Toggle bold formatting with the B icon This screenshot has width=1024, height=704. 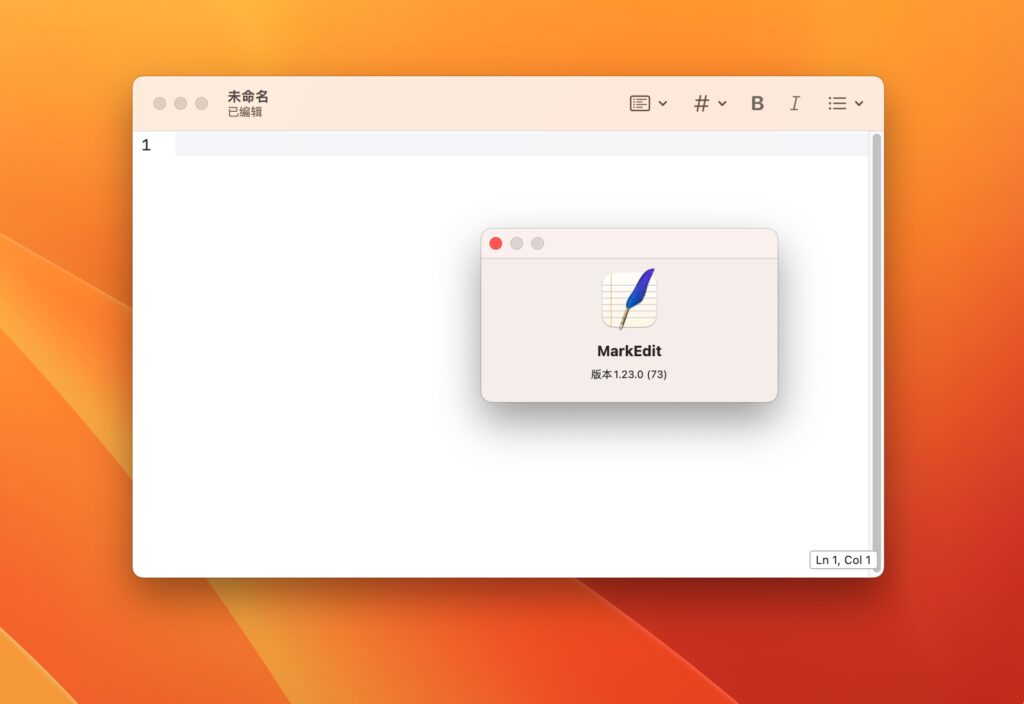757,103
